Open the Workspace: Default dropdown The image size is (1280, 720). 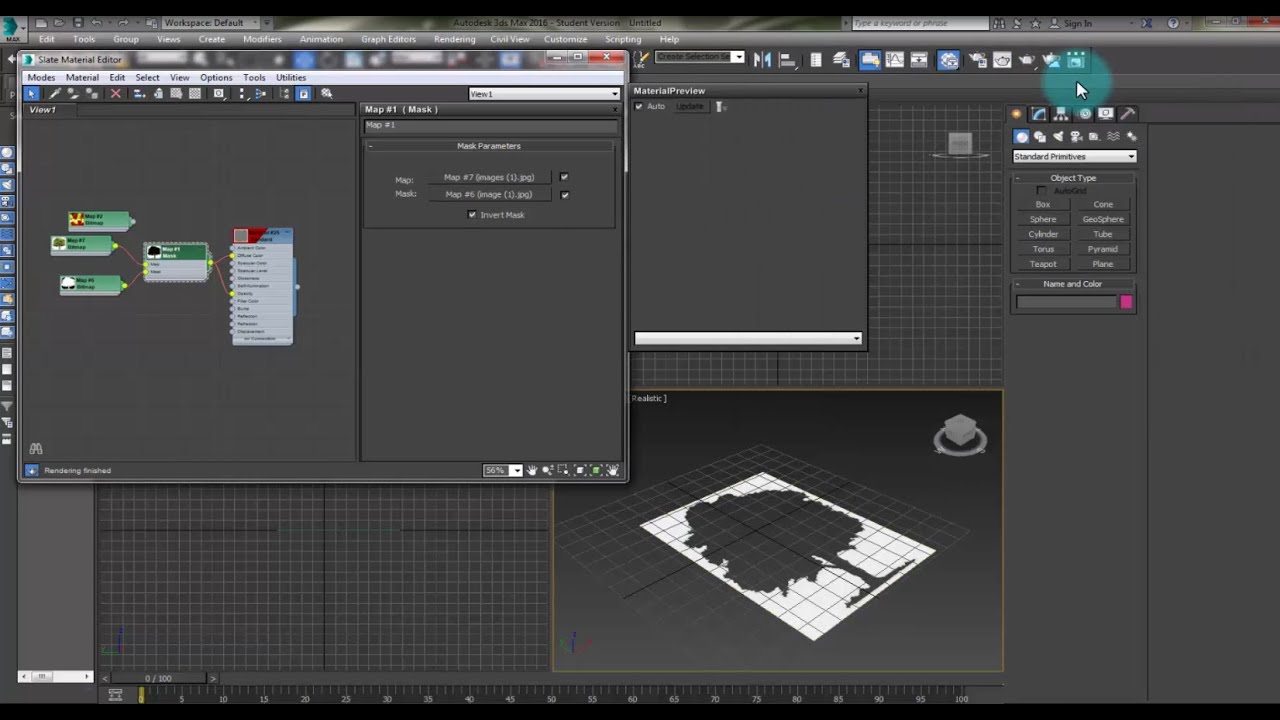[x=211, y=23]
